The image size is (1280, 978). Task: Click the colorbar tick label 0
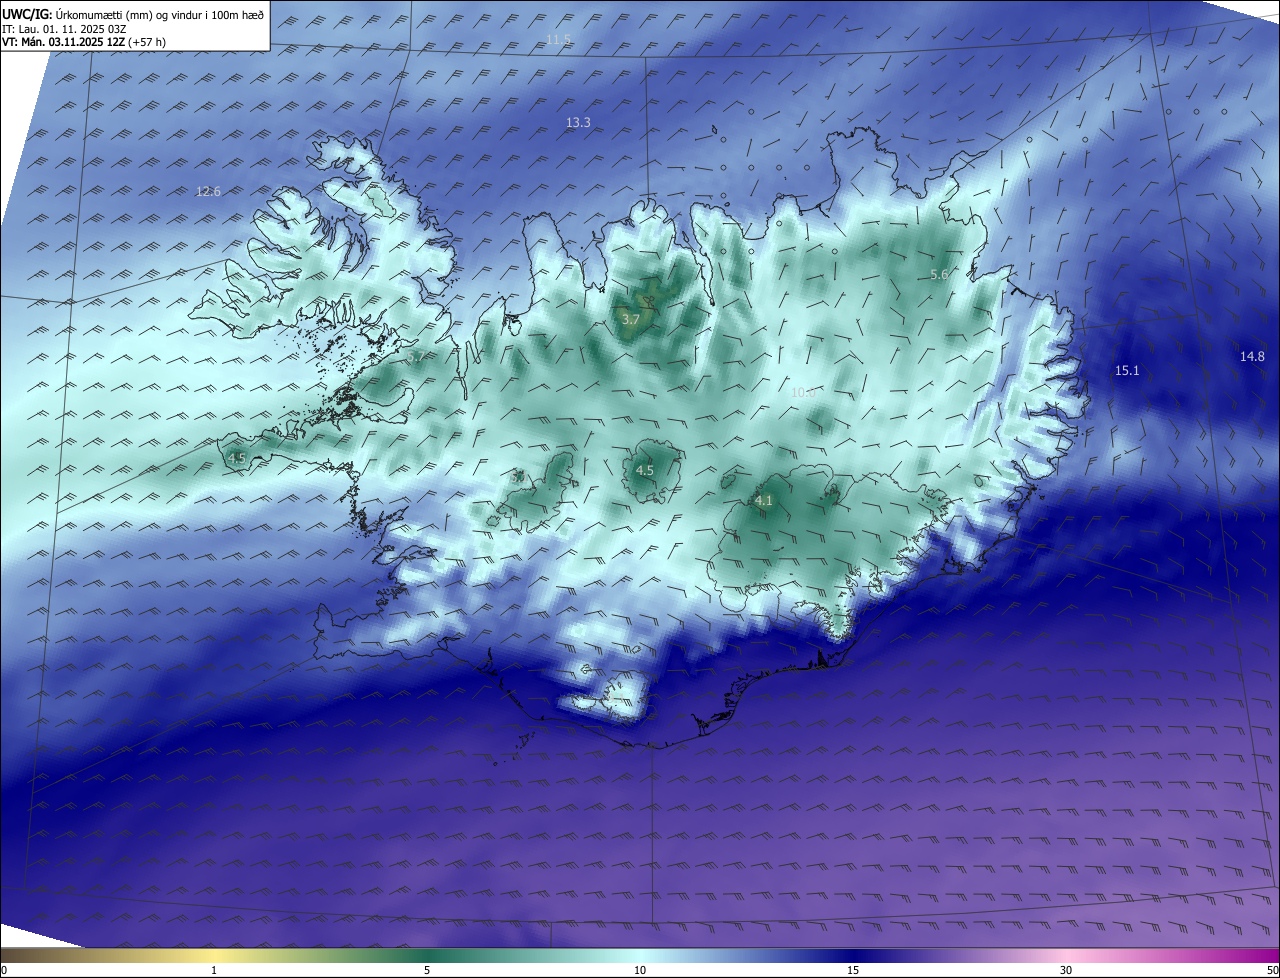4,970
